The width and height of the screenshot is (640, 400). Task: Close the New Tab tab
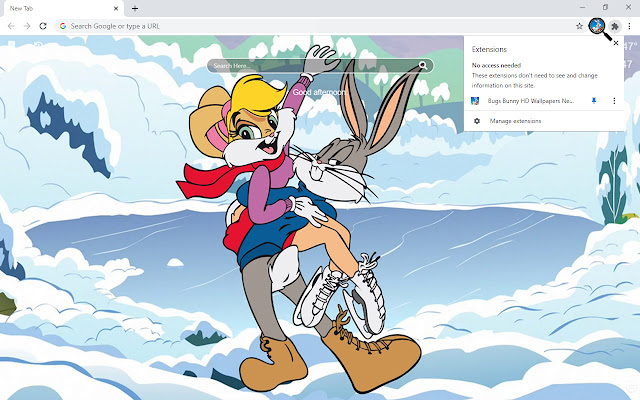116,8
